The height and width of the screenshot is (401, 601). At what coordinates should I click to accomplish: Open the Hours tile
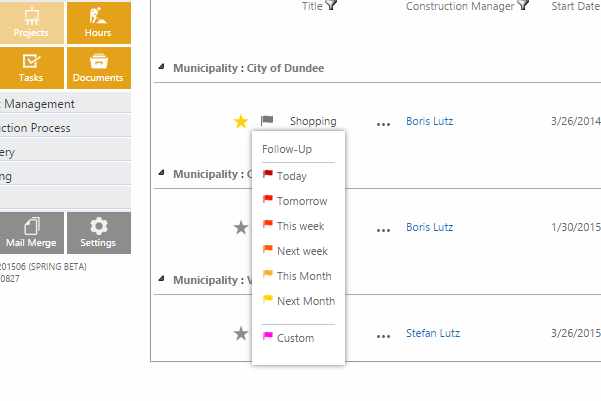click(x=98, y=23)
